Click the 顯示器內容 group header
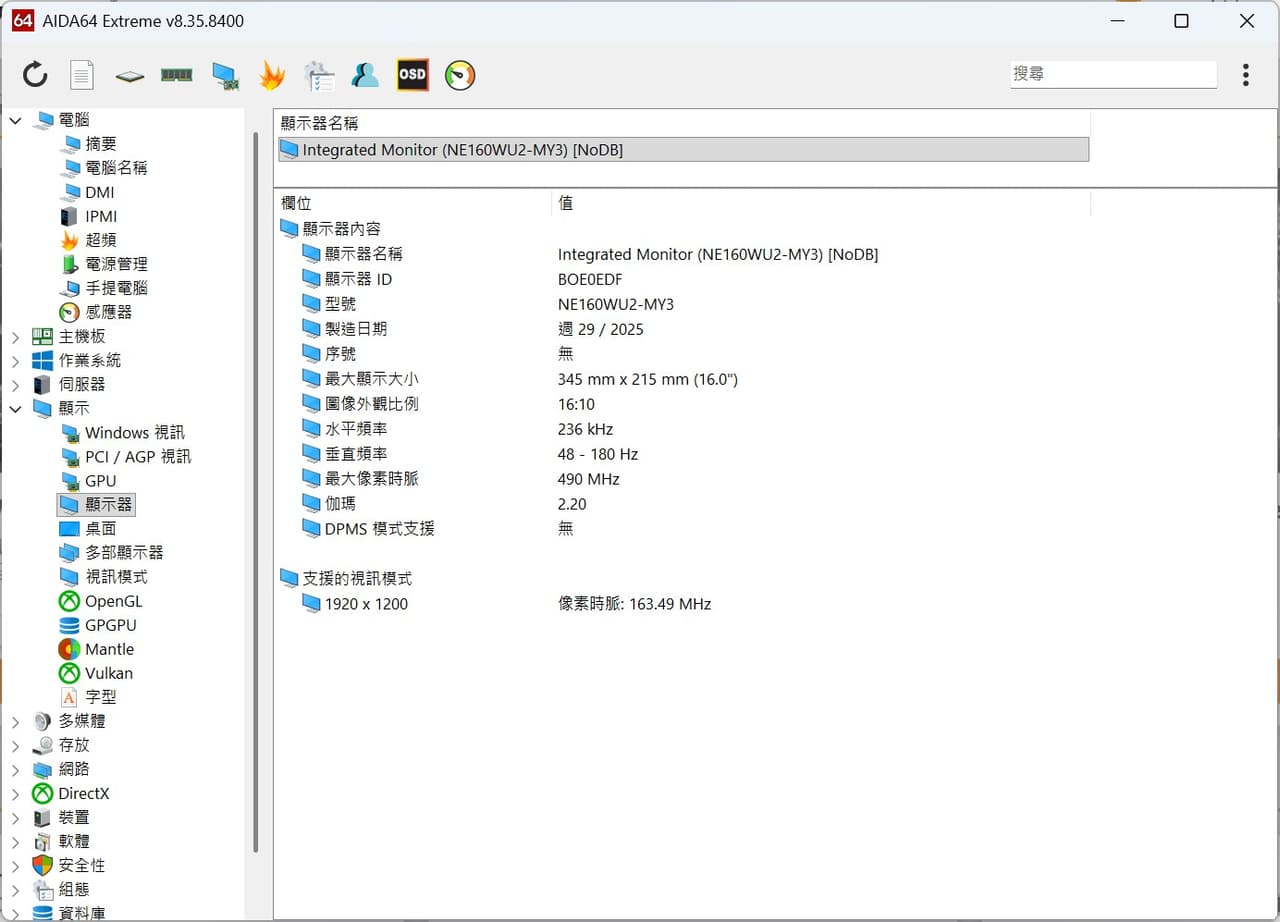The image size is (1280, 922). [341, 229]
